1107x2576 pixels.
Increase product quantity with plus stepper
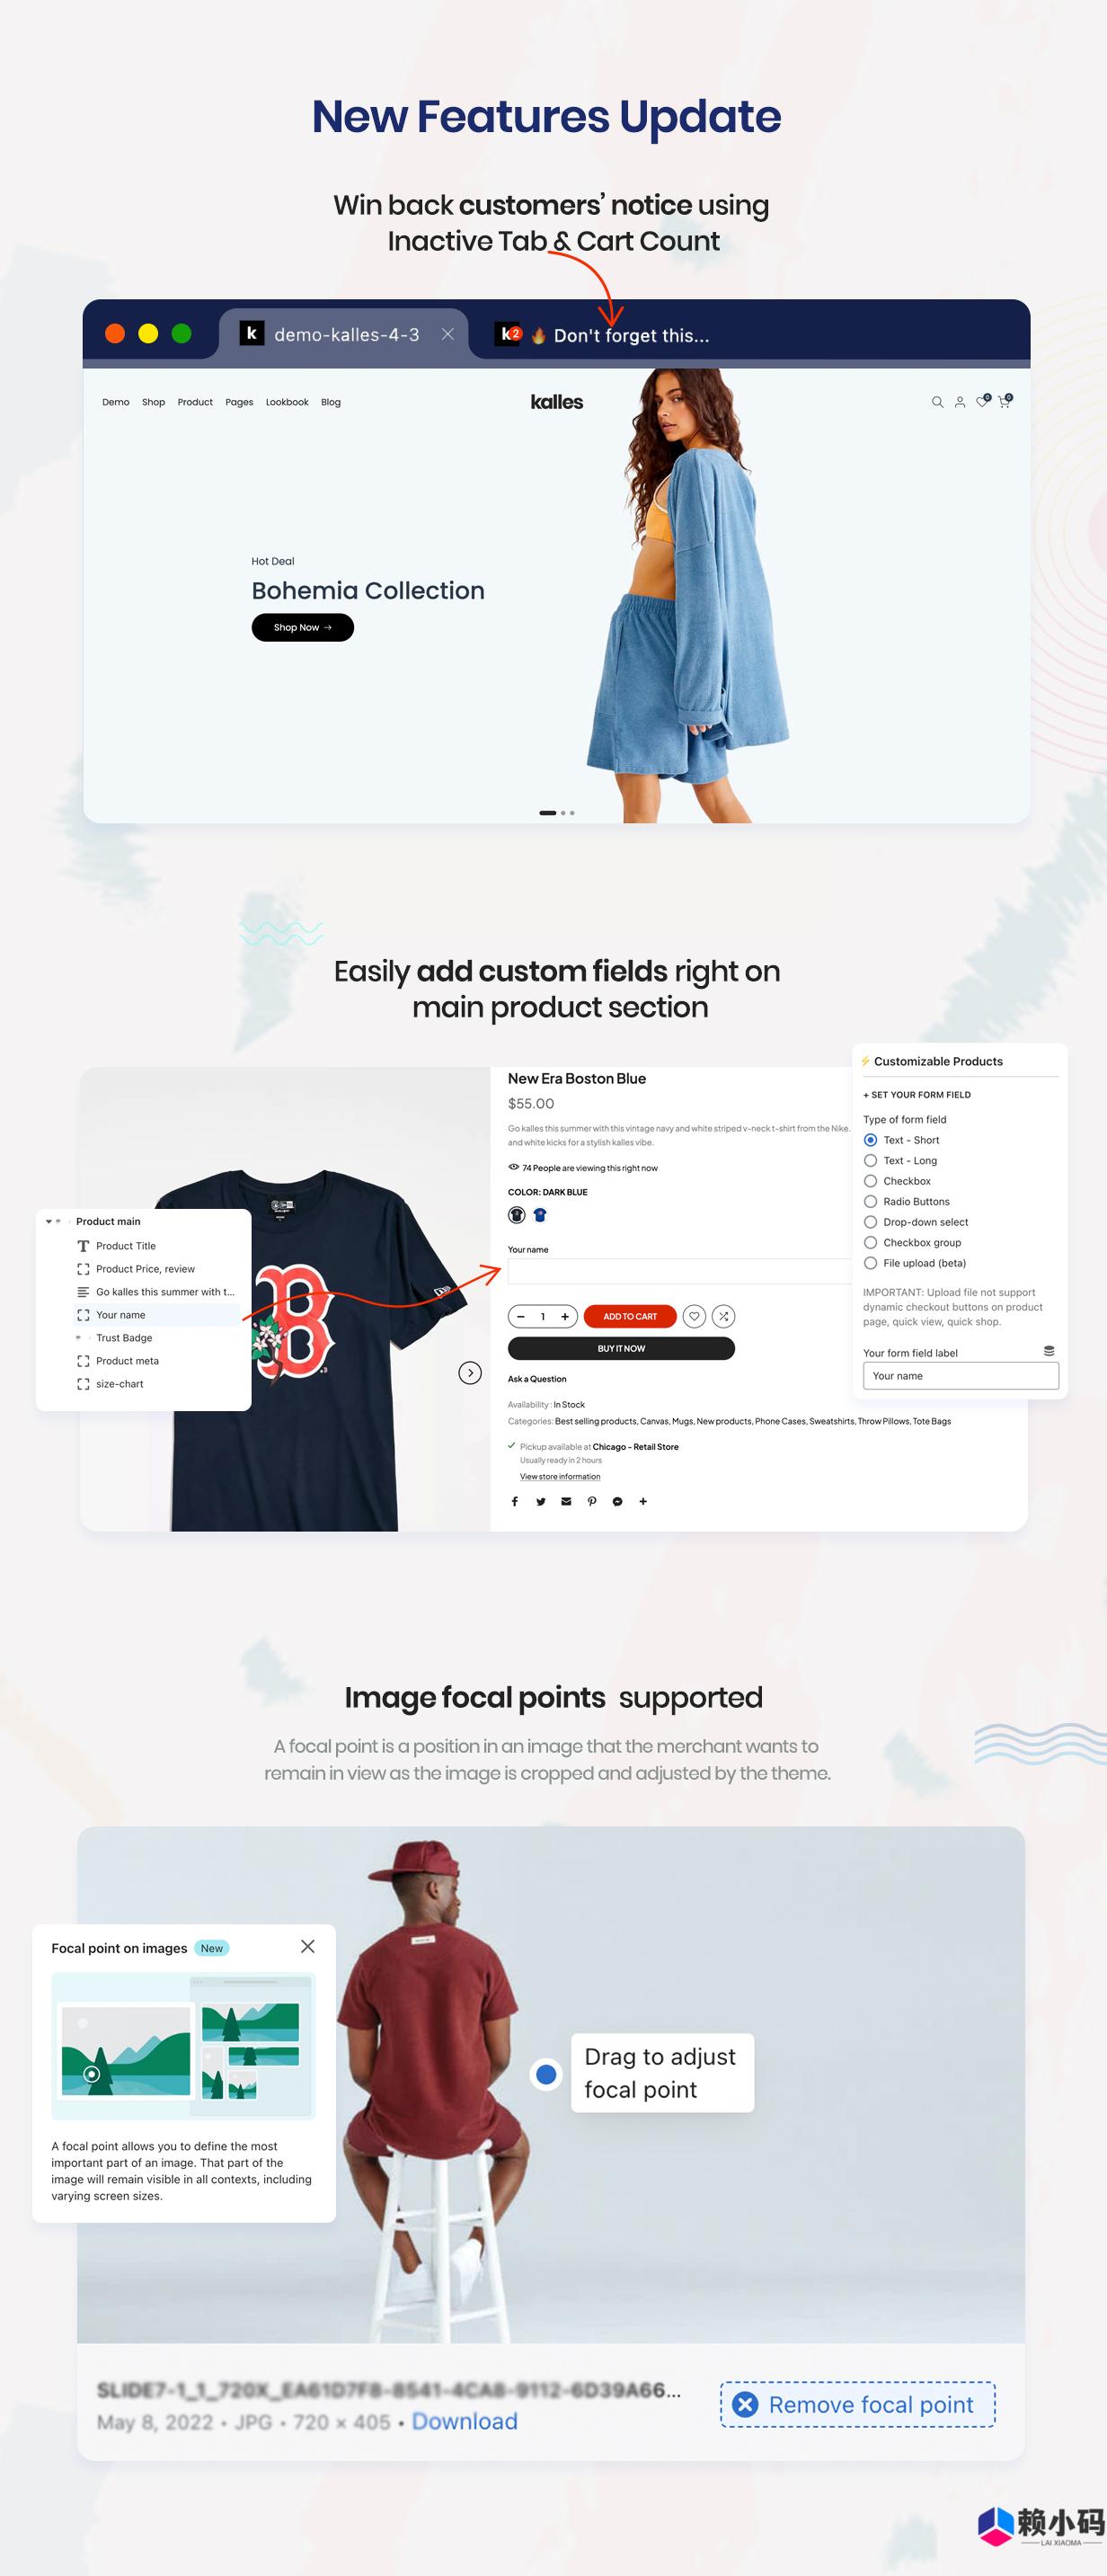(x=565, y=1316)
